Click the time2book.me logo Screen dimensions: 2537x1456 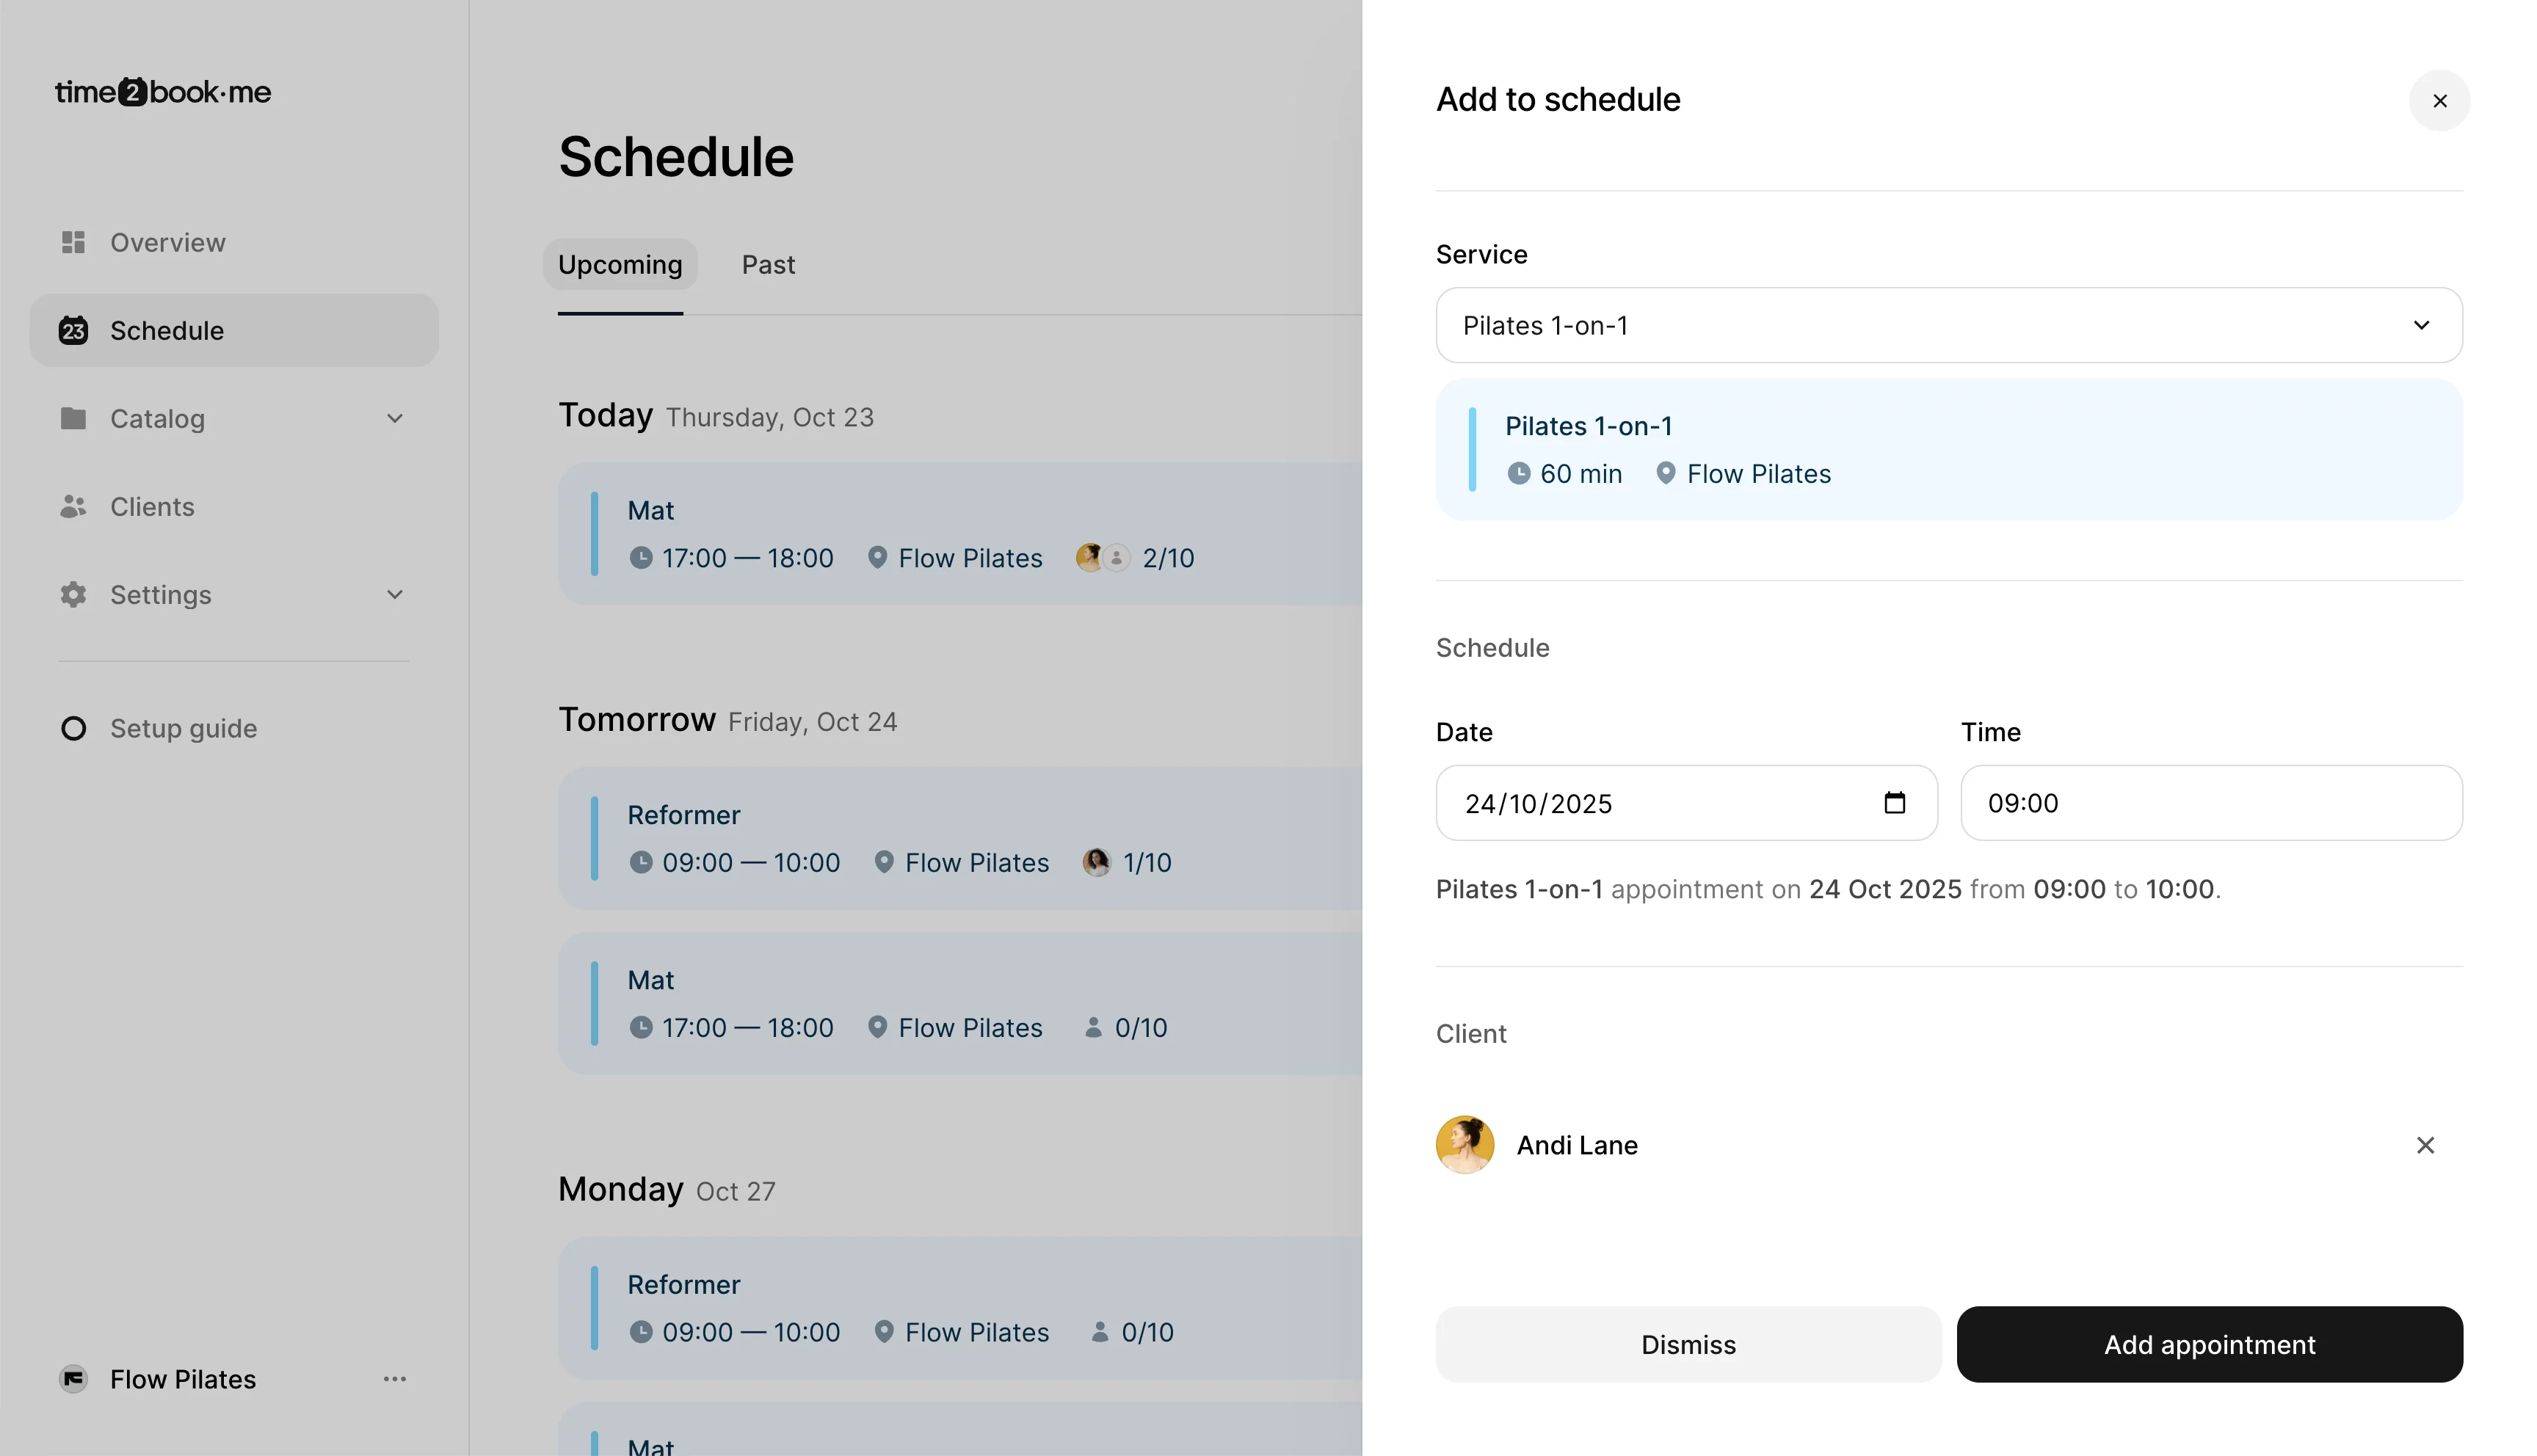tap(163, 92)
